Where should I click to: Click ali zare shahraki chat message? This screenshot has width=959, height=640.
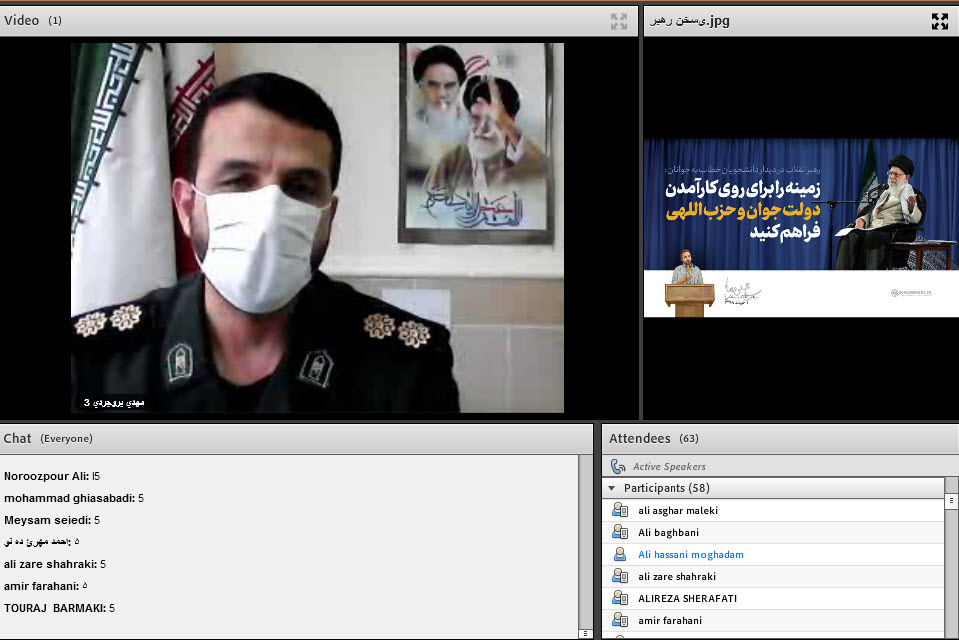(x=55, y=564)
